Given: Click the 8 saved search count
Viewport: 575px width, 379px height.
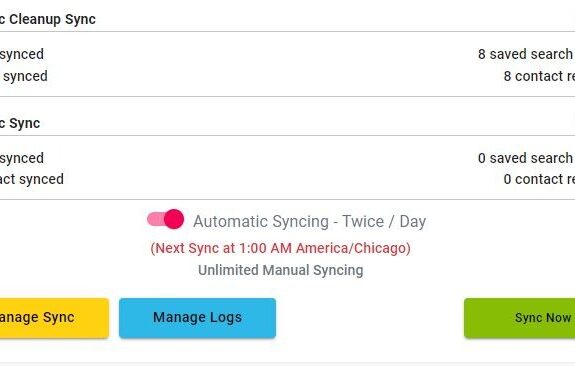Looking at the screenshot, I should tap(526, 54).
